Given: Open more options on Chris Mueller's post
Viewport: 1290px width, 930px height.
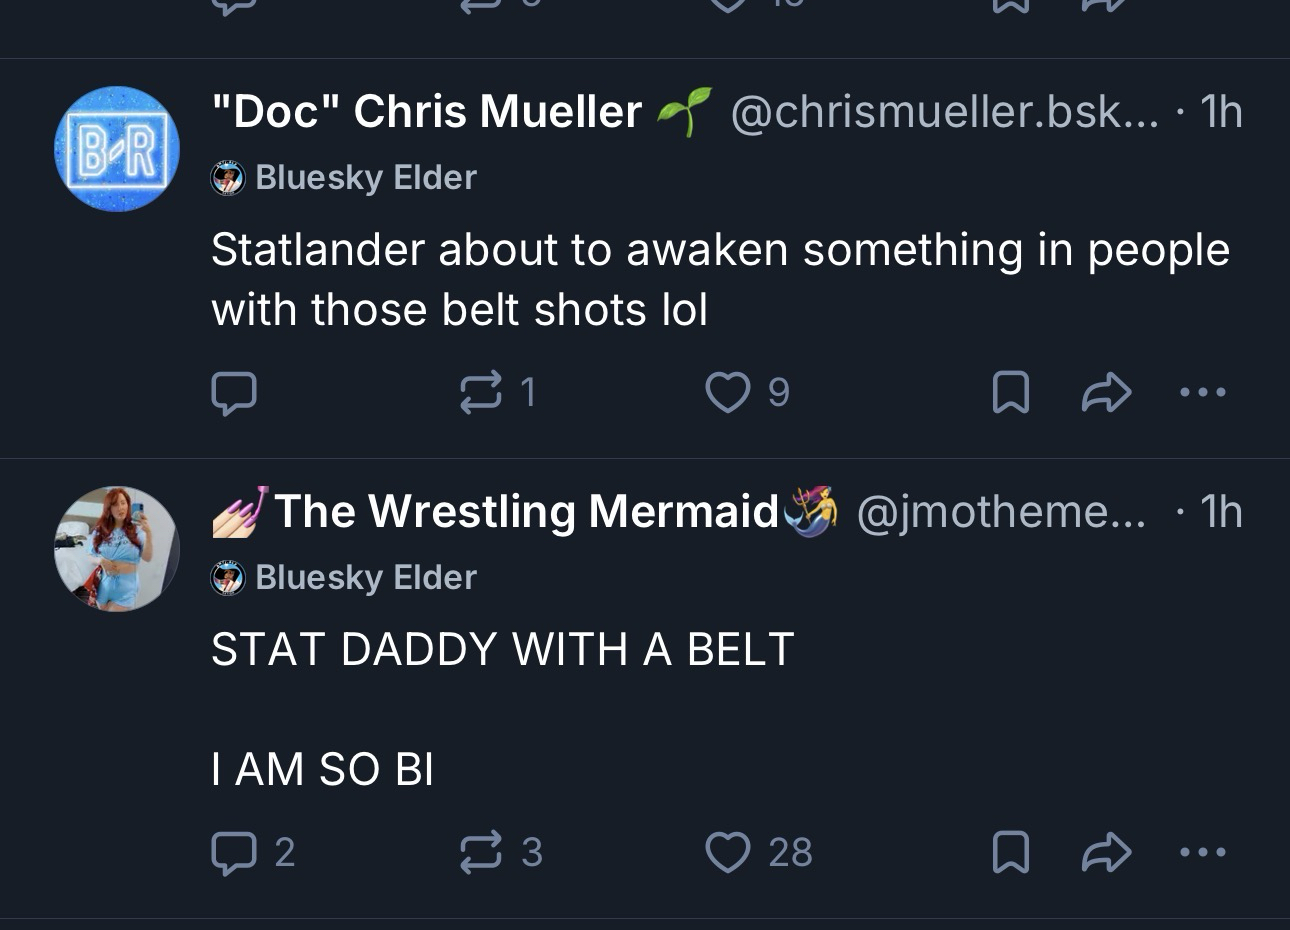Looking at the screenshot, I should point(1202,393).
